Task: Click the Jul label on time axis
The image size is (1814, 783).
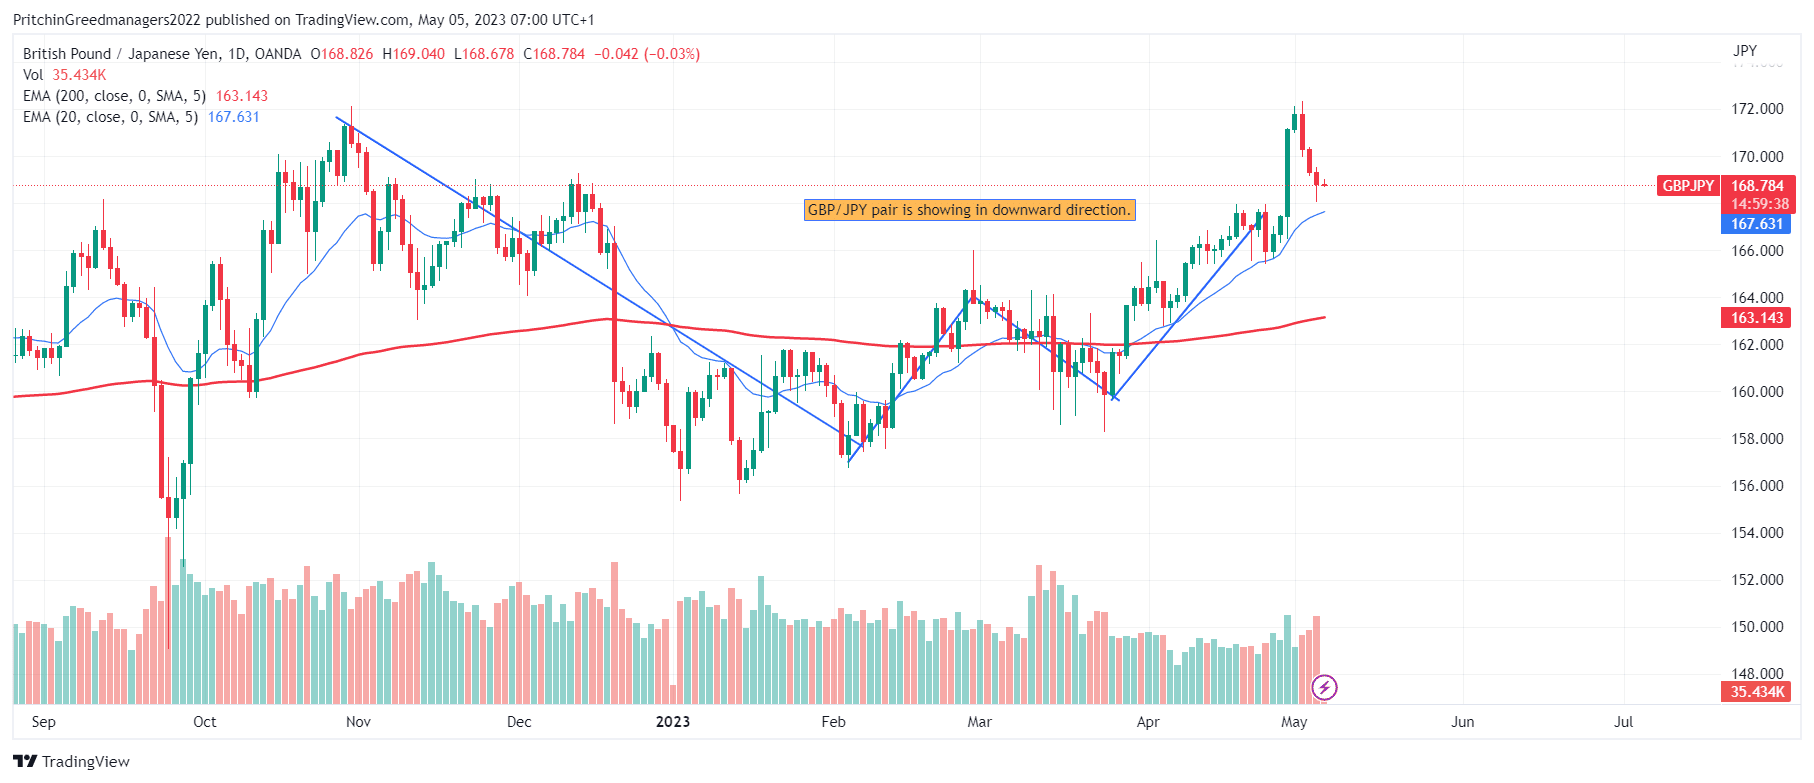Action: [1623, 722]
